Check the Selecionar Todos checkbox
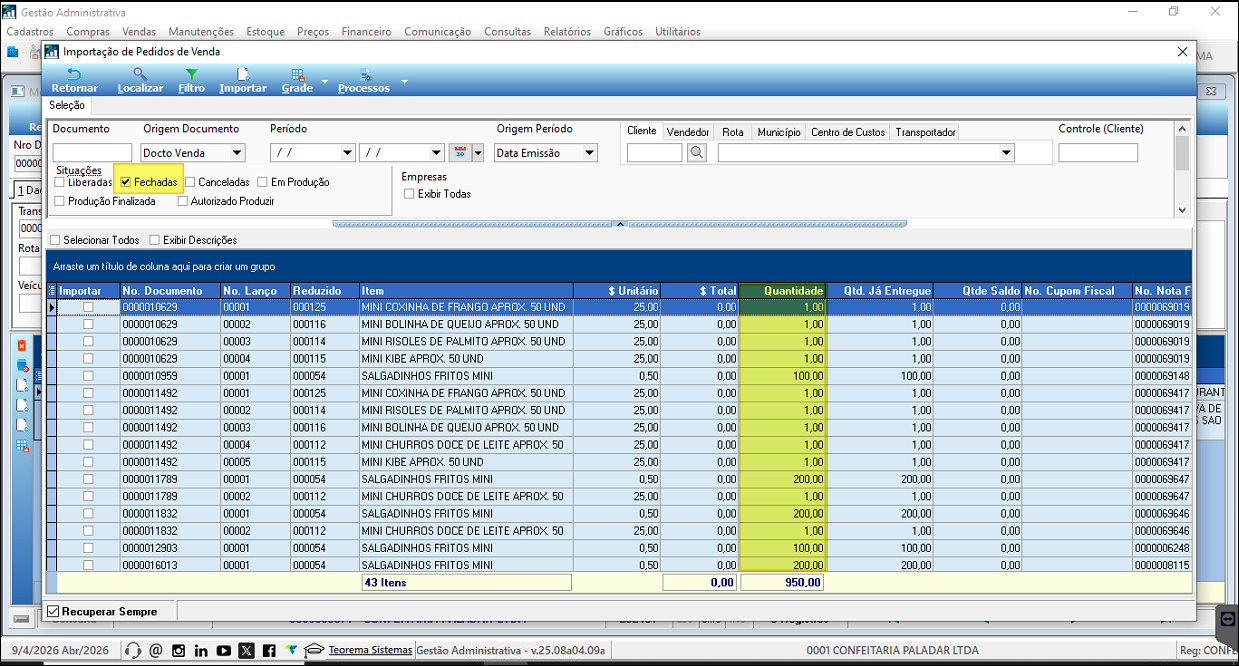1239x666 pixels. 56,240
